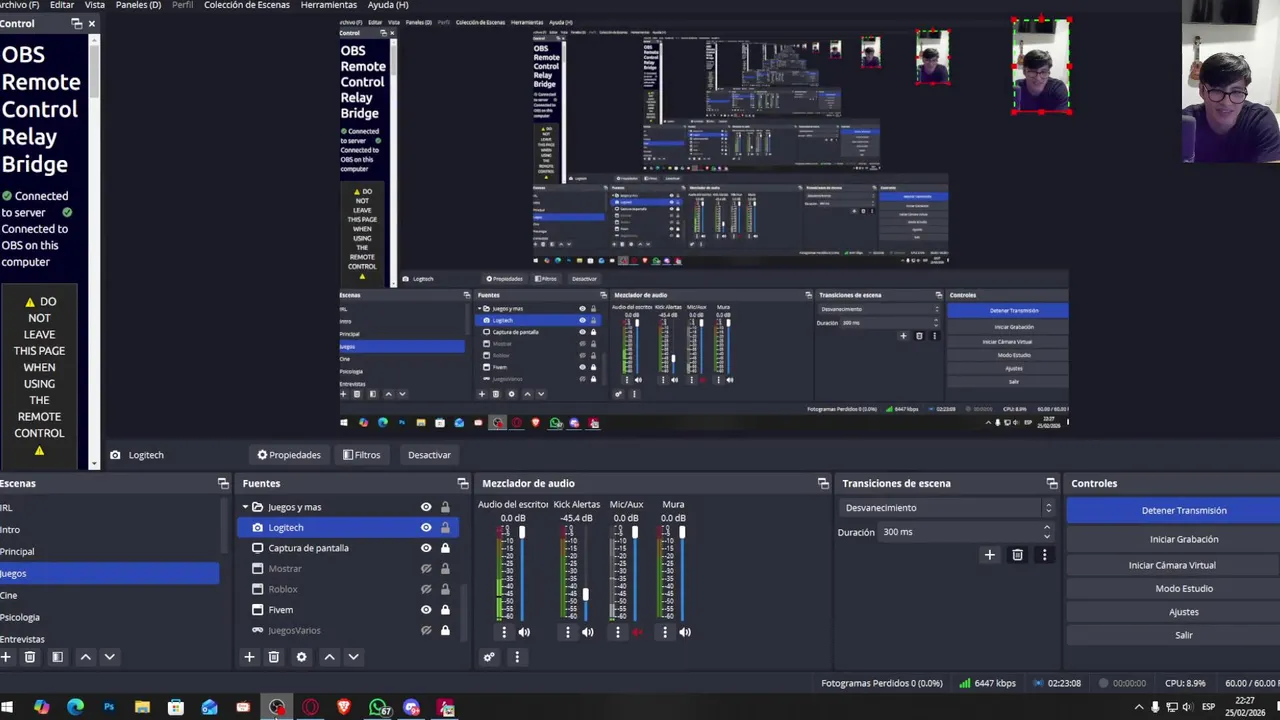Open the Editar menu
This screenshot has height=720, width=1280.
pyautogui.click(x=62, y=5)
